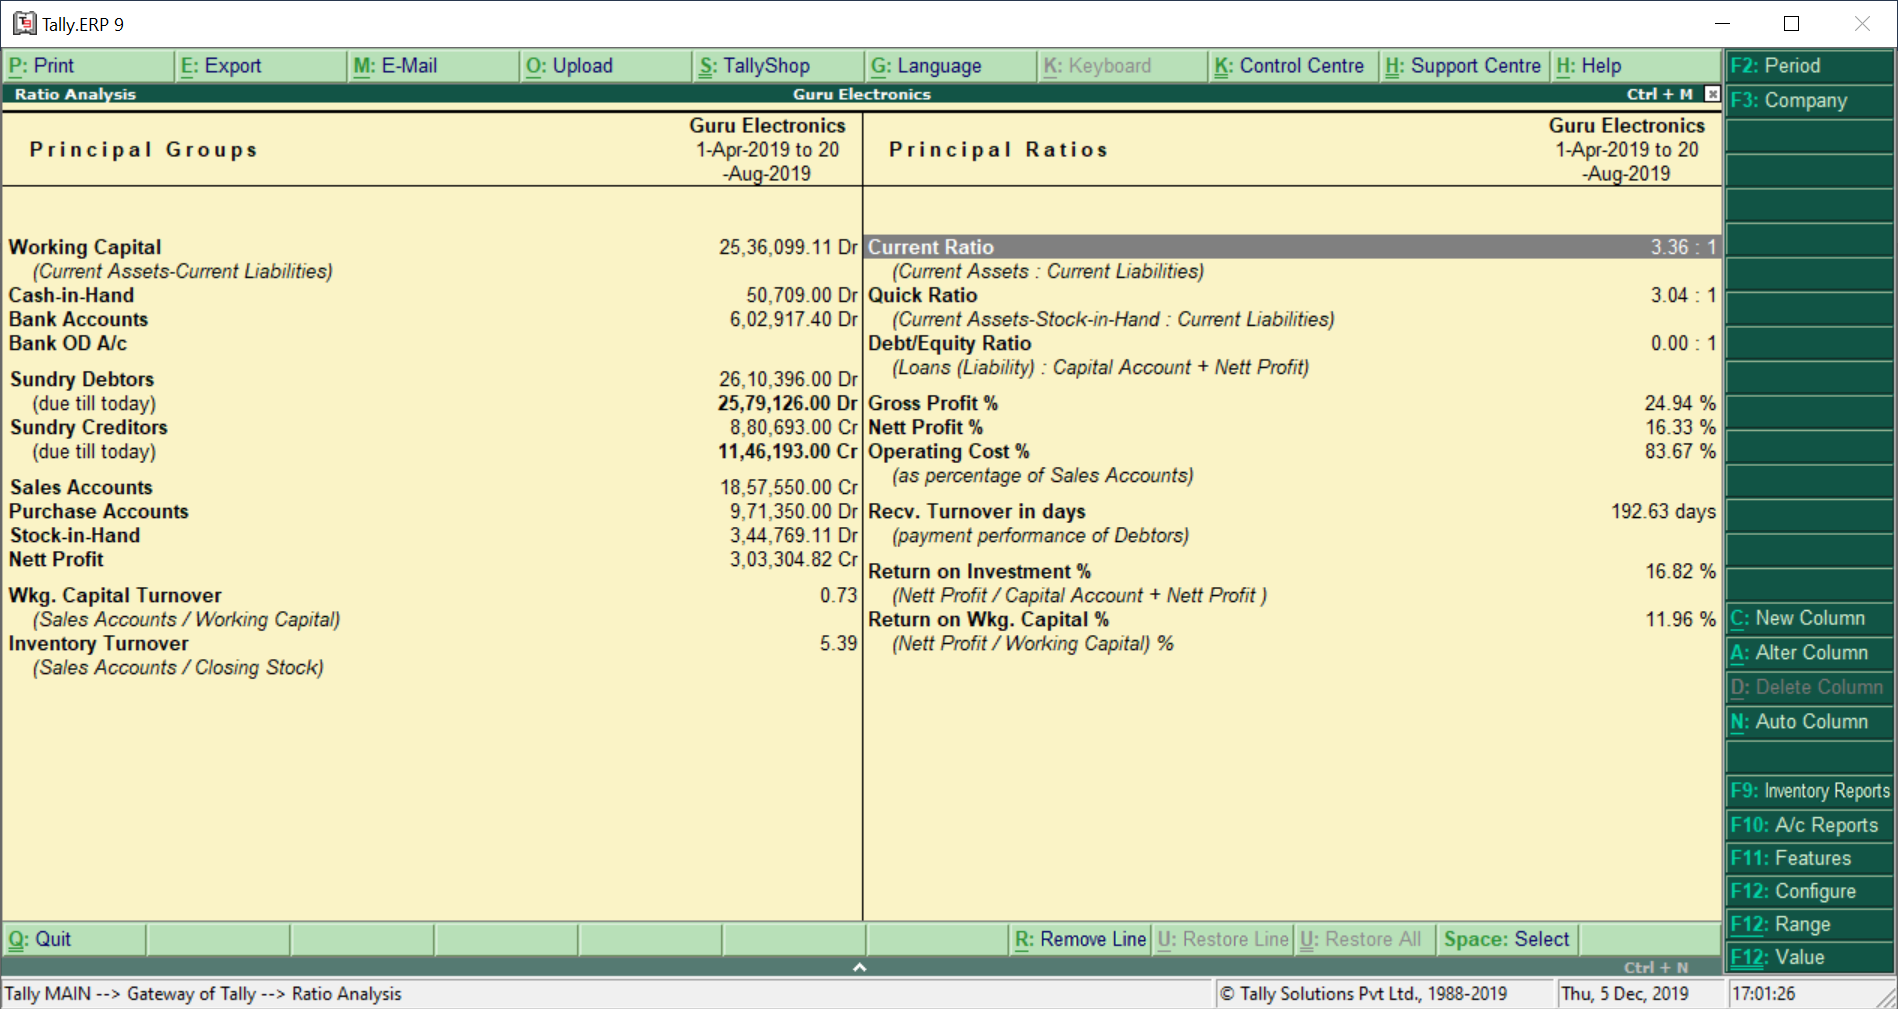Select the Cash-in-Hand group
This screenshot has width=1898, height=1009.
[432, 295]
